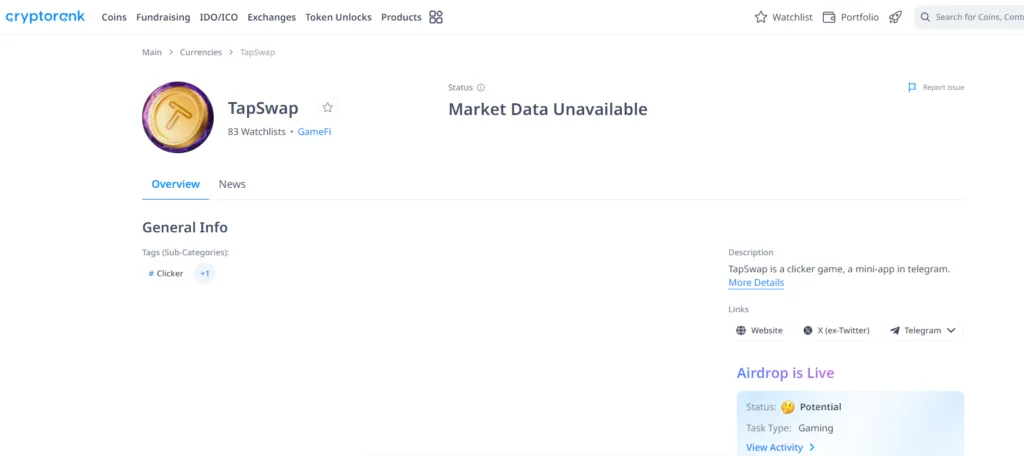Click the View Activity chevron arrow

click(x=812, y=448)
